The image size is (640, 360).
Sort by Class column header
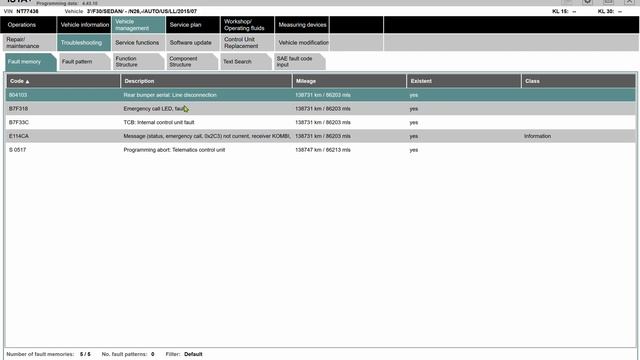tap(578, 81)
